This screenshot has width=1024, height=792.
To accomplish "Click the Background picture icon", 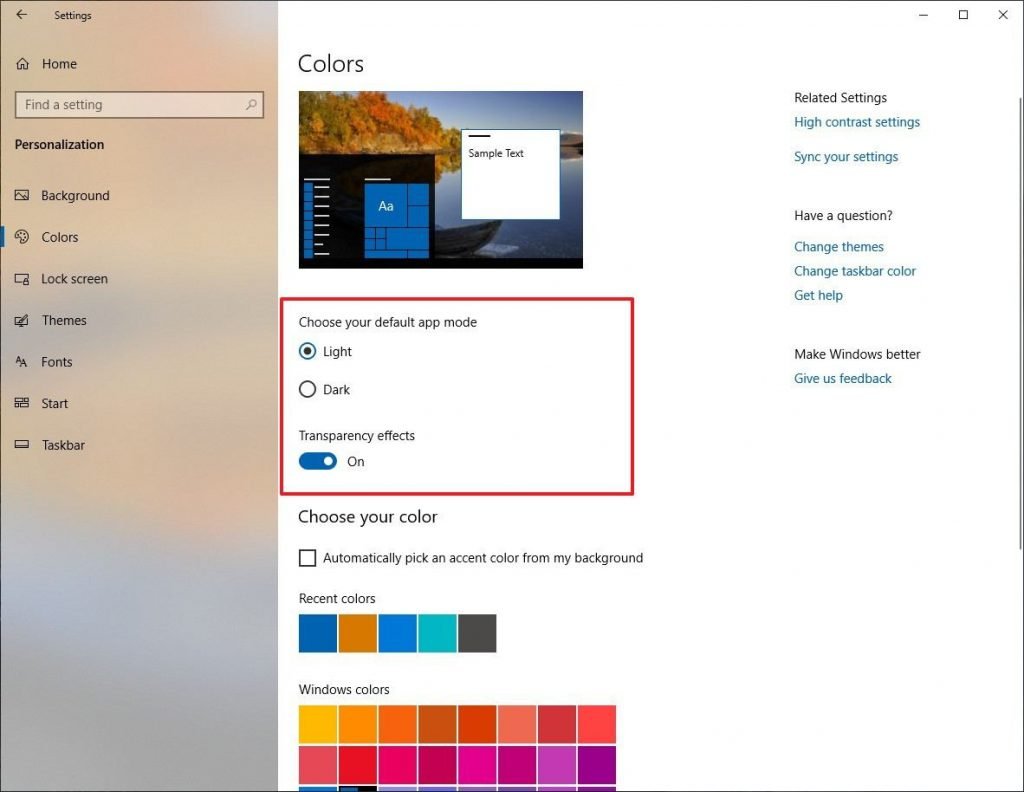I will (x=22, y=196).
